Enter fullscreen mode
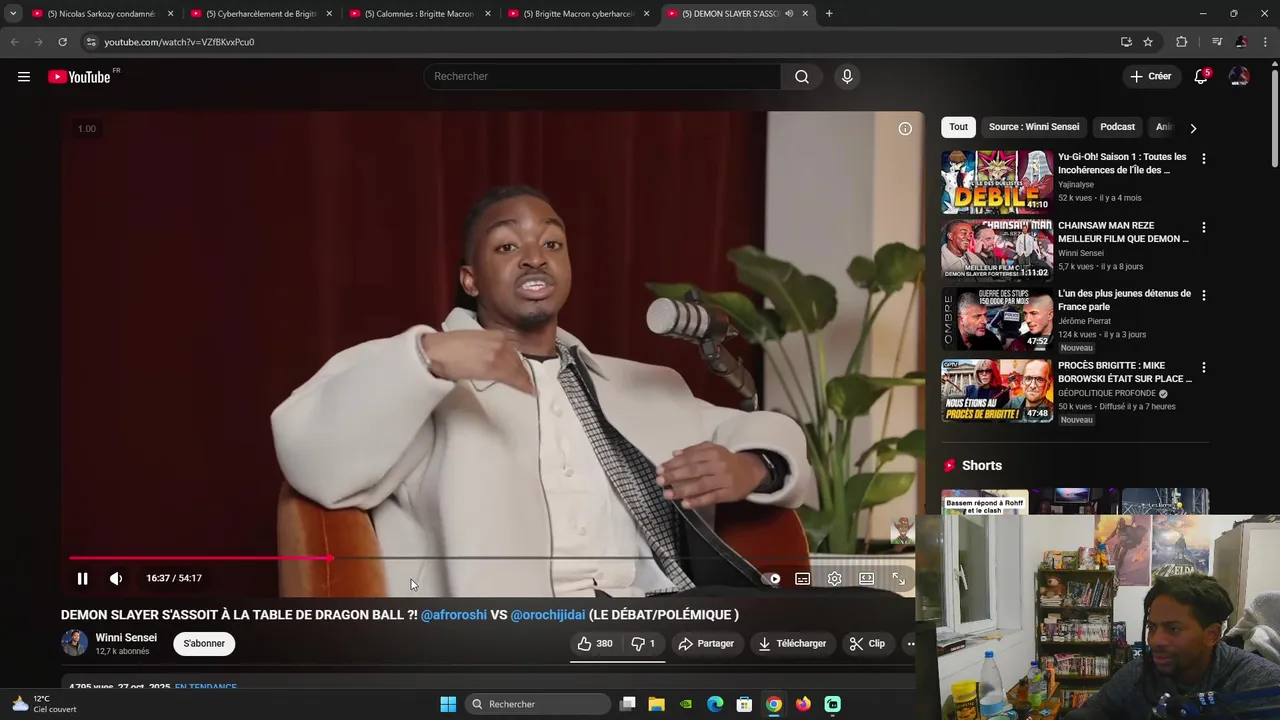This screenshot has width=1280, height=720. coord(898,578)
